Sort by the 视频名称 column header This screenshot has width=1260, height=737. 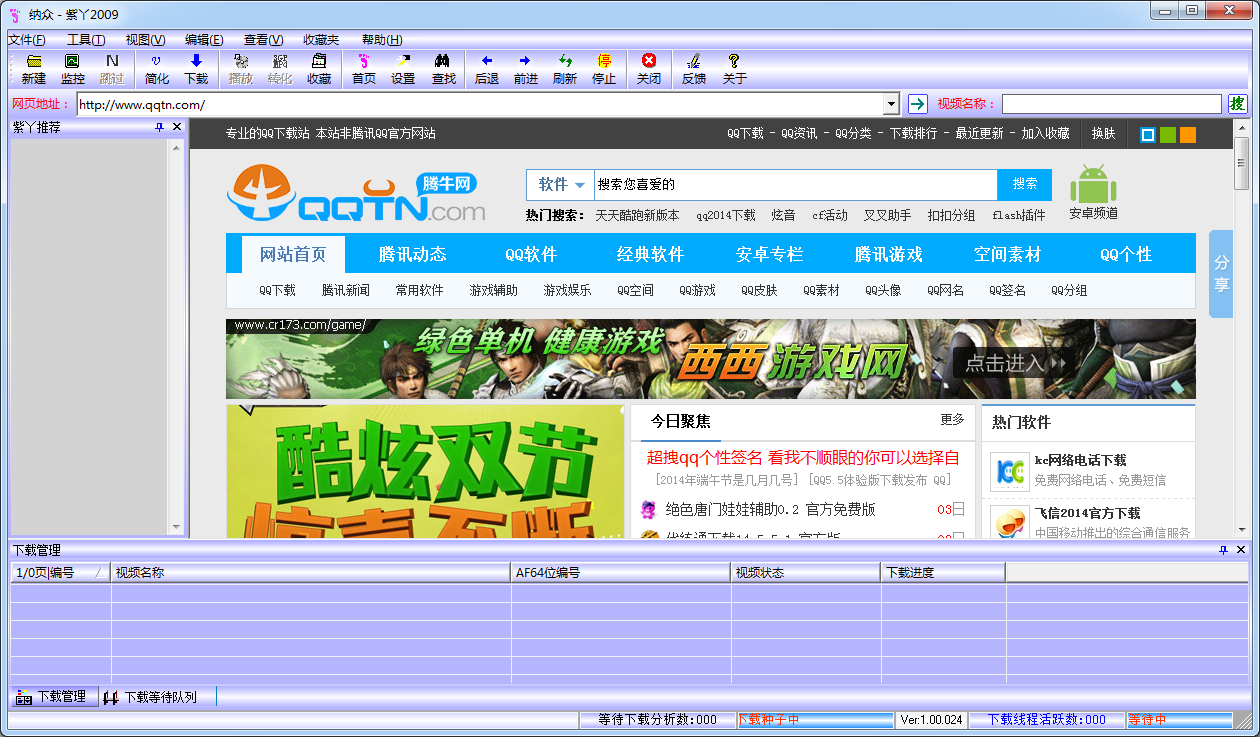311,573
